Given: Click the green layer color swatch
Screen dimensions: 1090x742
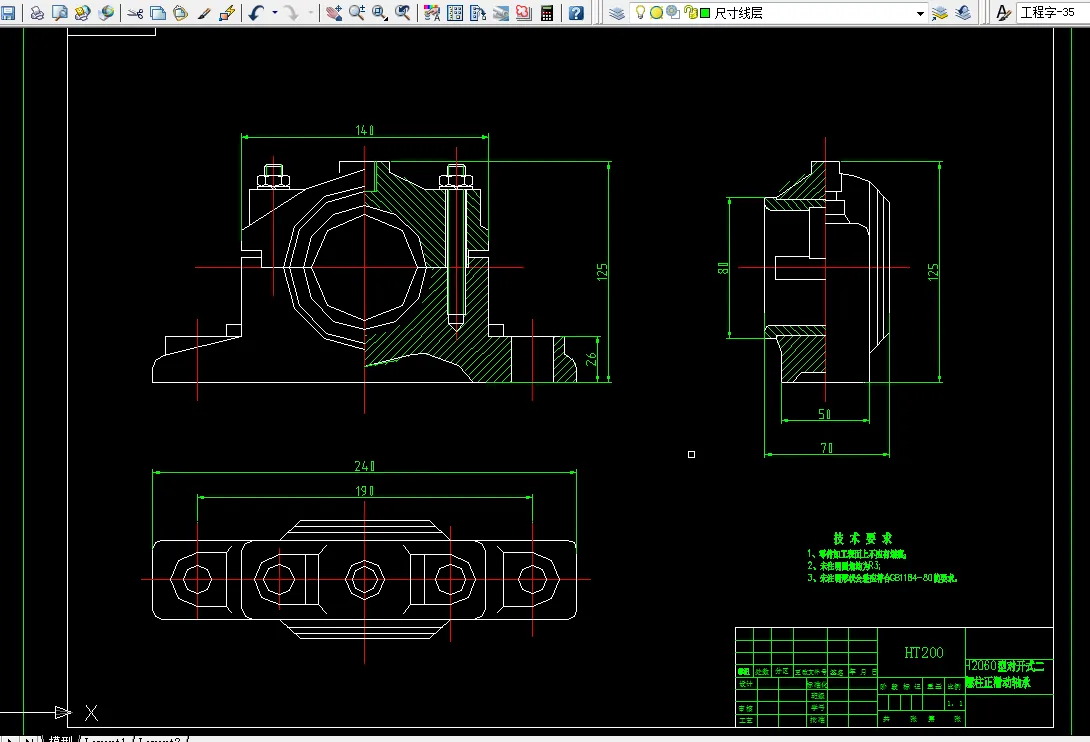Looking at the screenshot, I should click(705, 13).
